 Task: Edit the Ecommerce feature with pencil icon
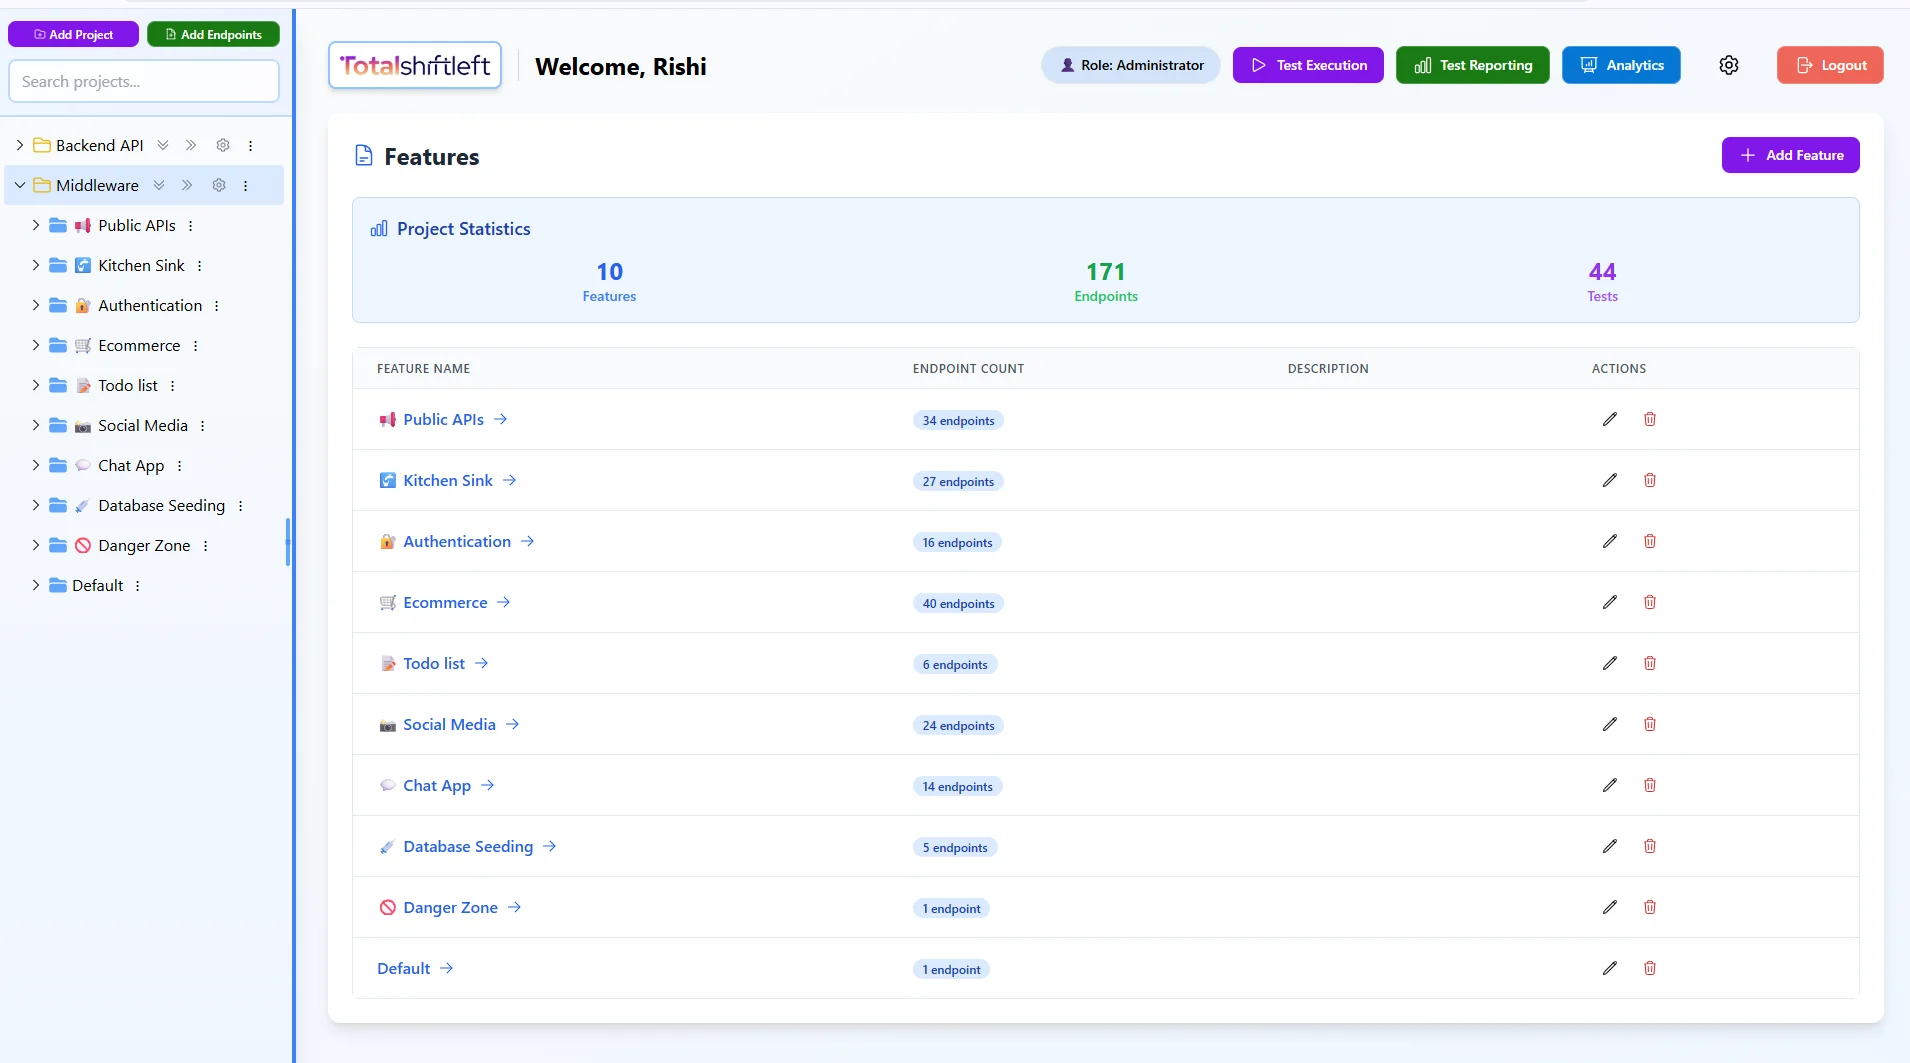(1609, 602)
